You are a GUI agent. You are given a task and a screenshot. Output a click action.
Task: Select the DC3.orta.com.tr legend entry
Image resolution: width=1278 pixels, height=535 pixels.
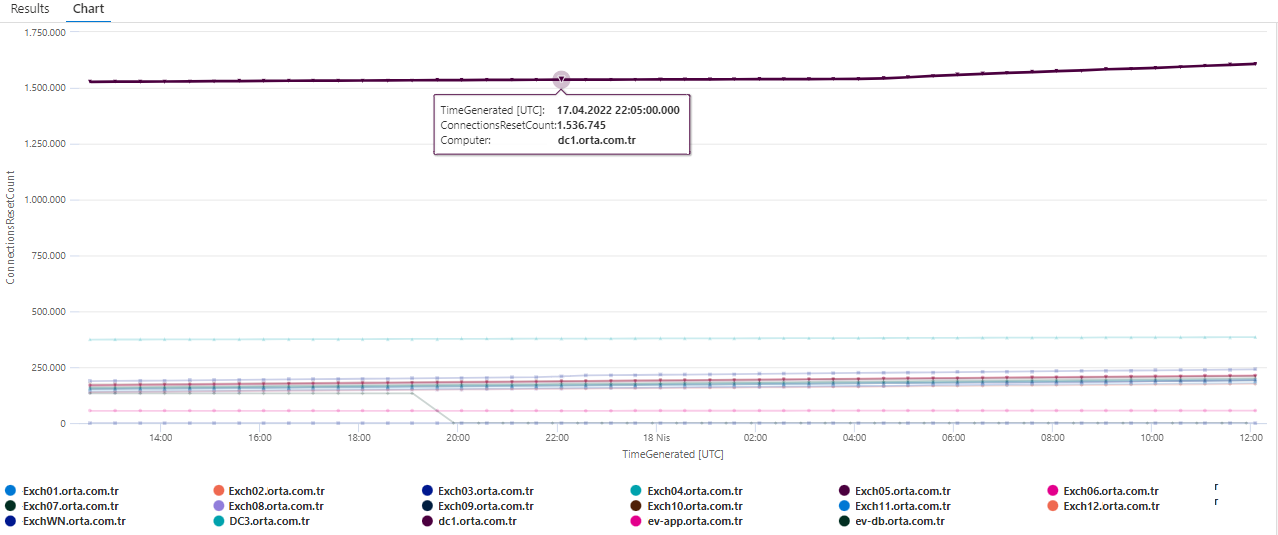point(262,521)
